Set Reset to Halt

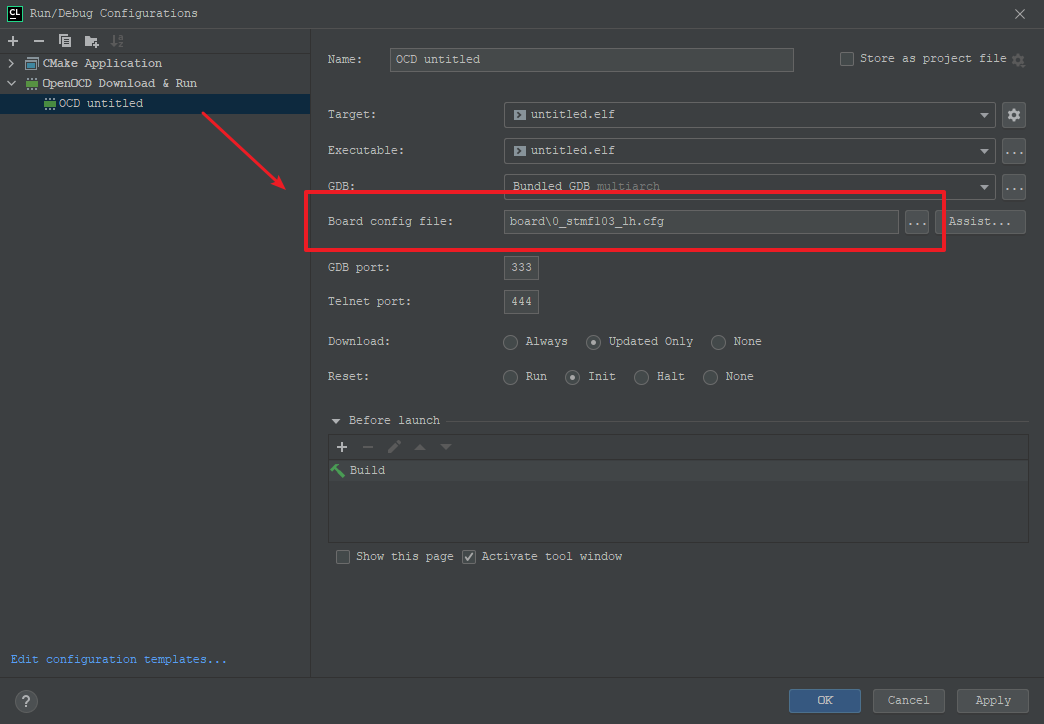coord(642,378)
